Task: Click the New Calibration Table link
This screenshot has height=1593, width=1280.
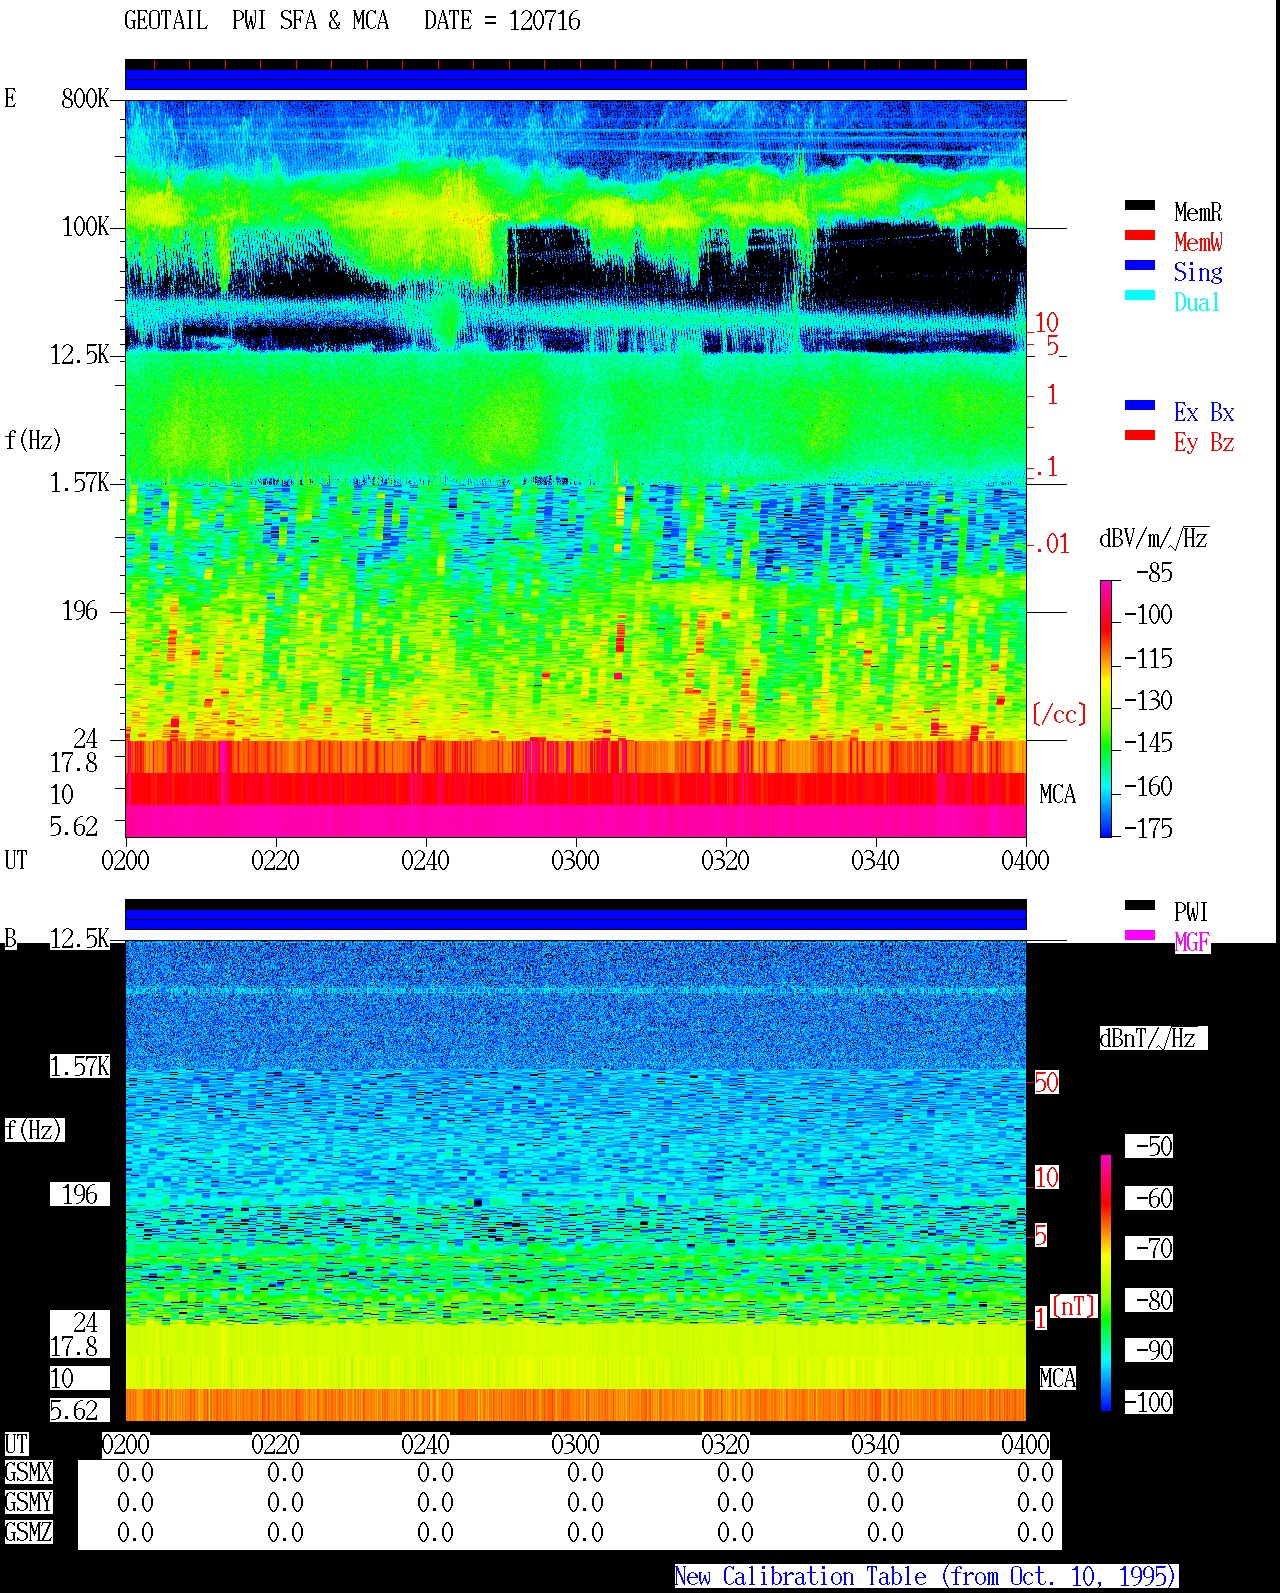Action: 926,1577
